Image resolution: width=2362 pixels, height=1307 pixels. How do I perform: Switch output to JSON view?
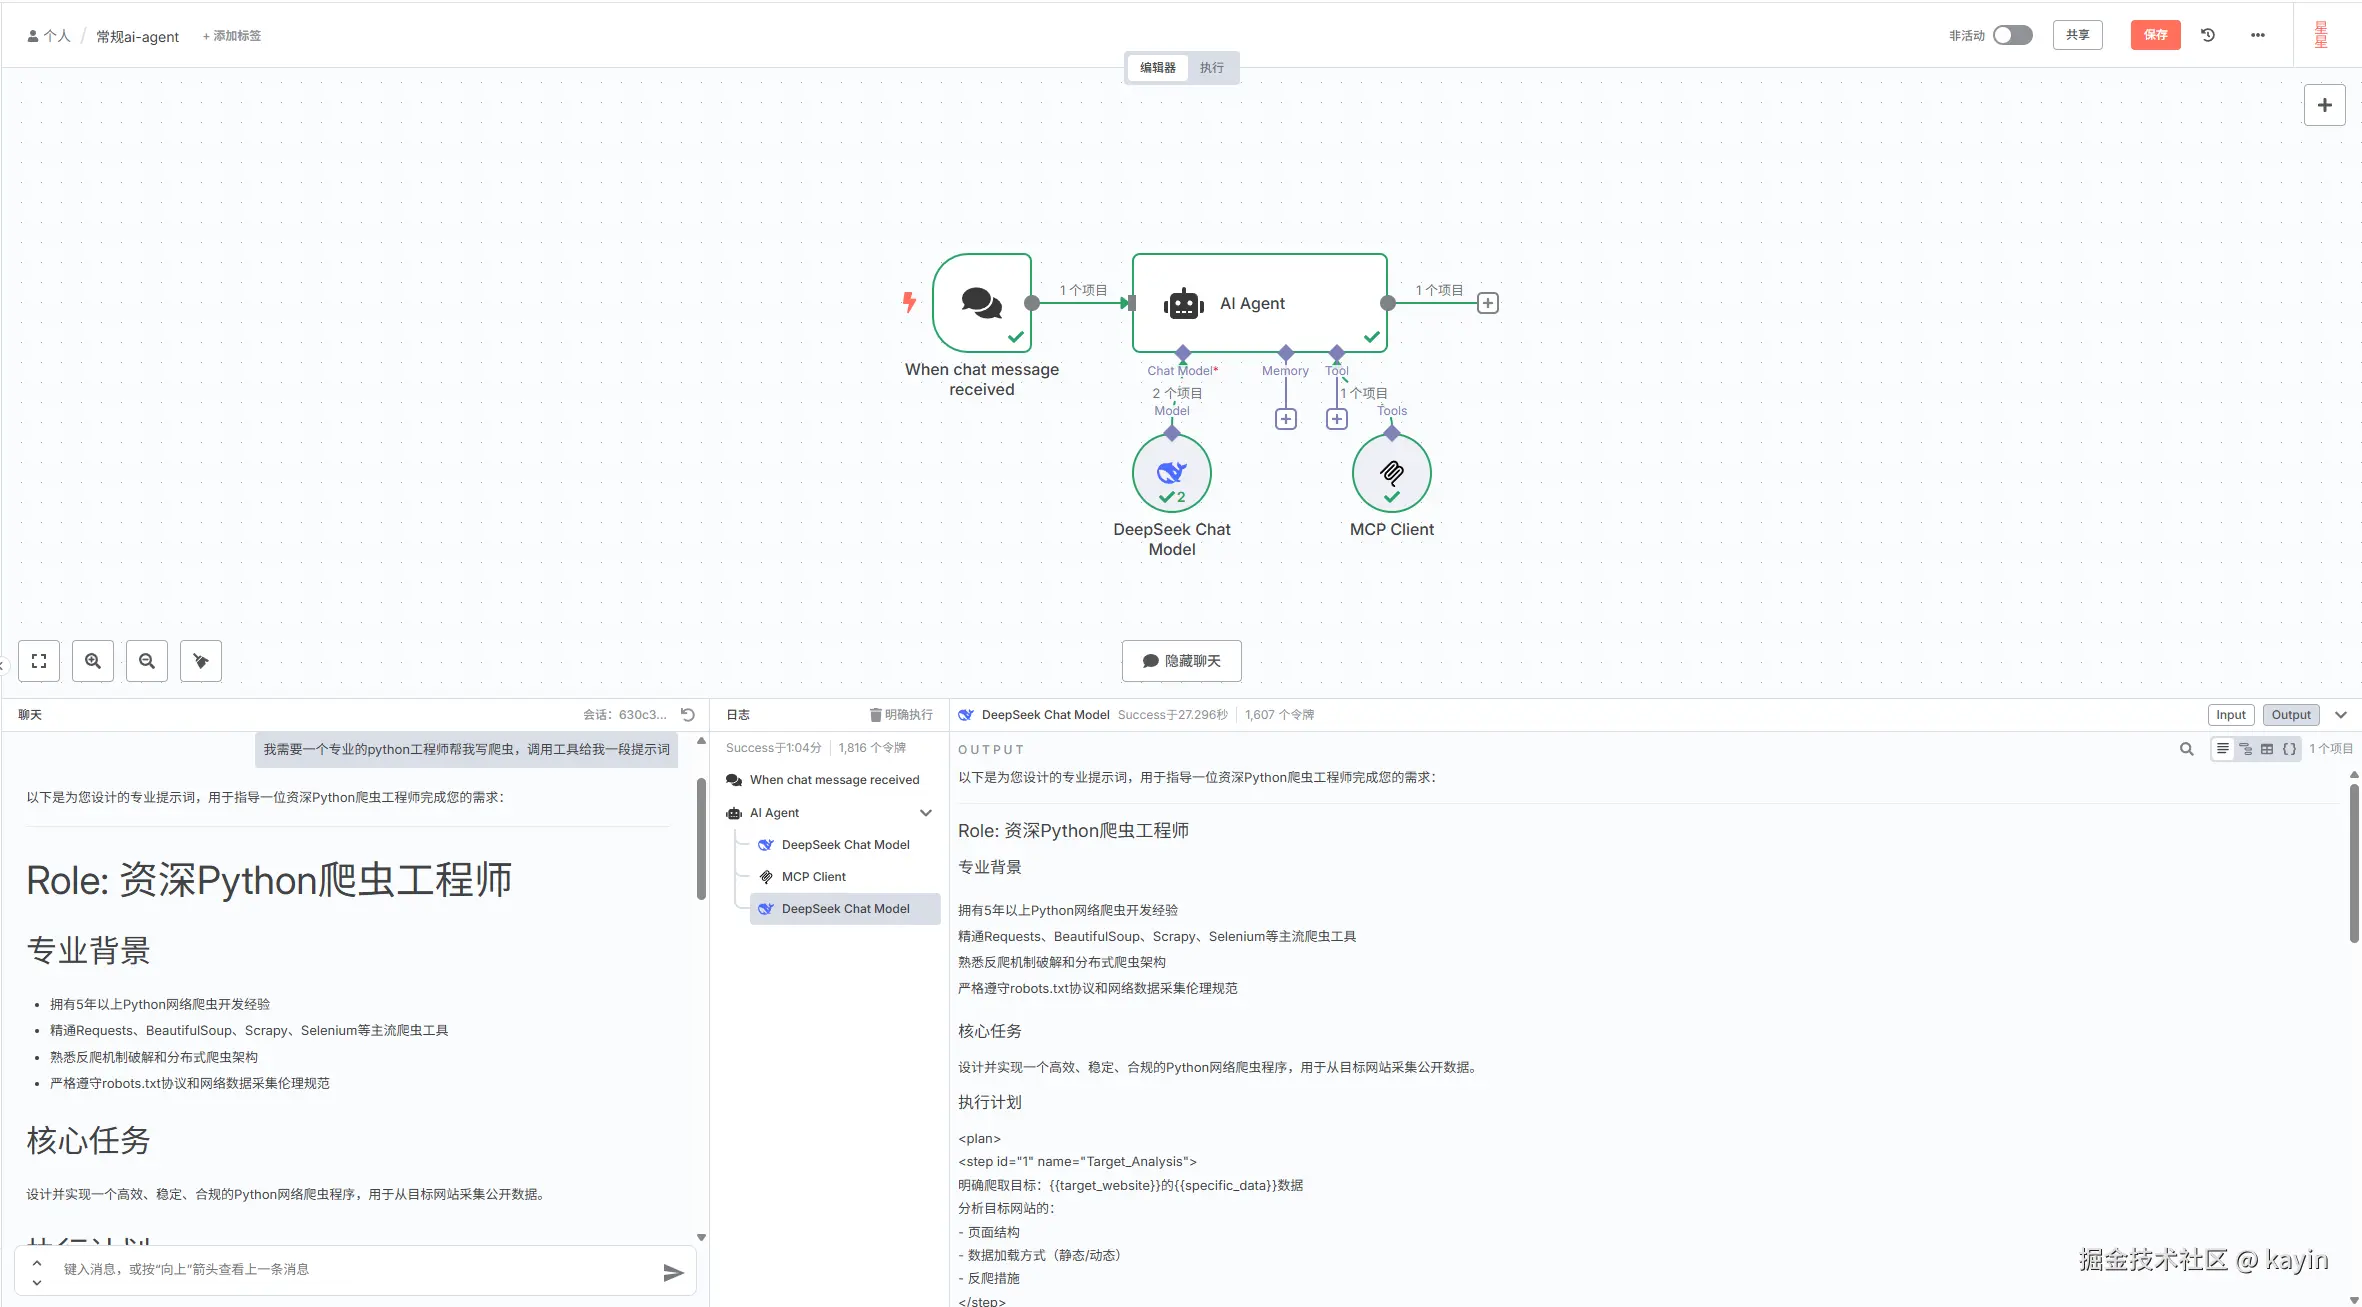point(2289,749)
